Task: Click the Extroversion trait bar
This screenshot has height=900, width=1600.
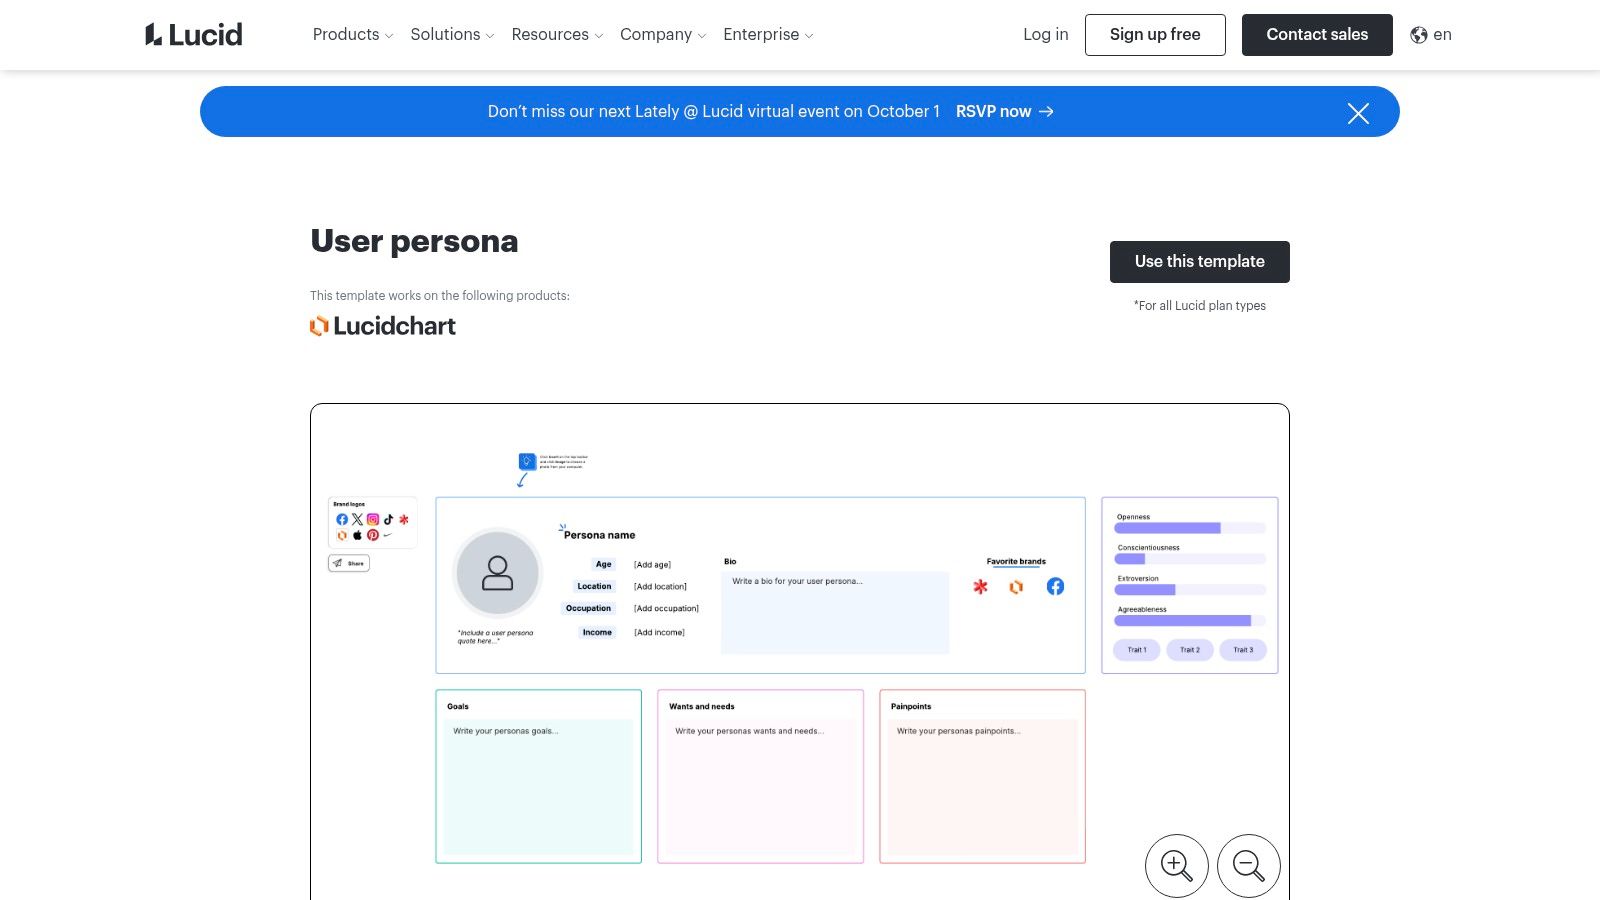Action: (x=1190, y=590)
